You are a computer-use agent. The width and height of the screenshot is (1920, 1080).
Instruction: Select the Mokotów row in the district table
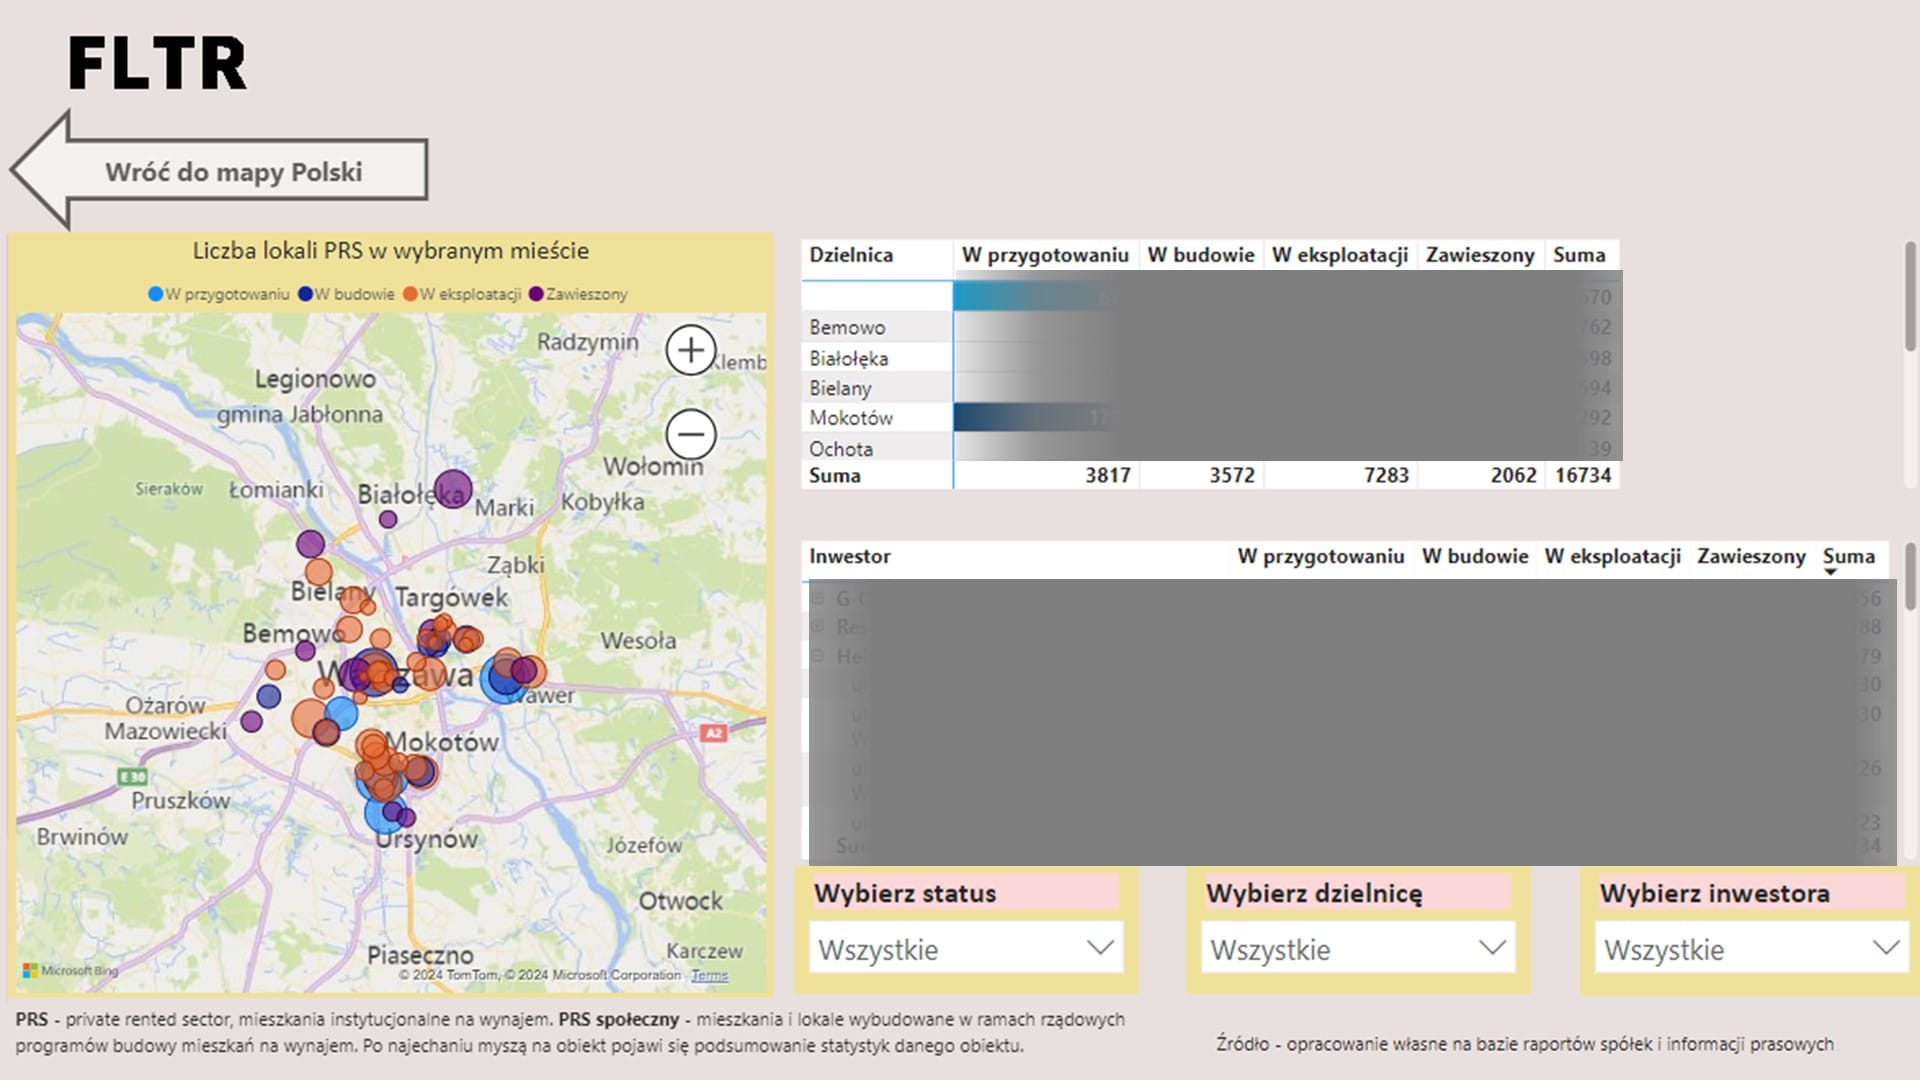coord(851,418)
